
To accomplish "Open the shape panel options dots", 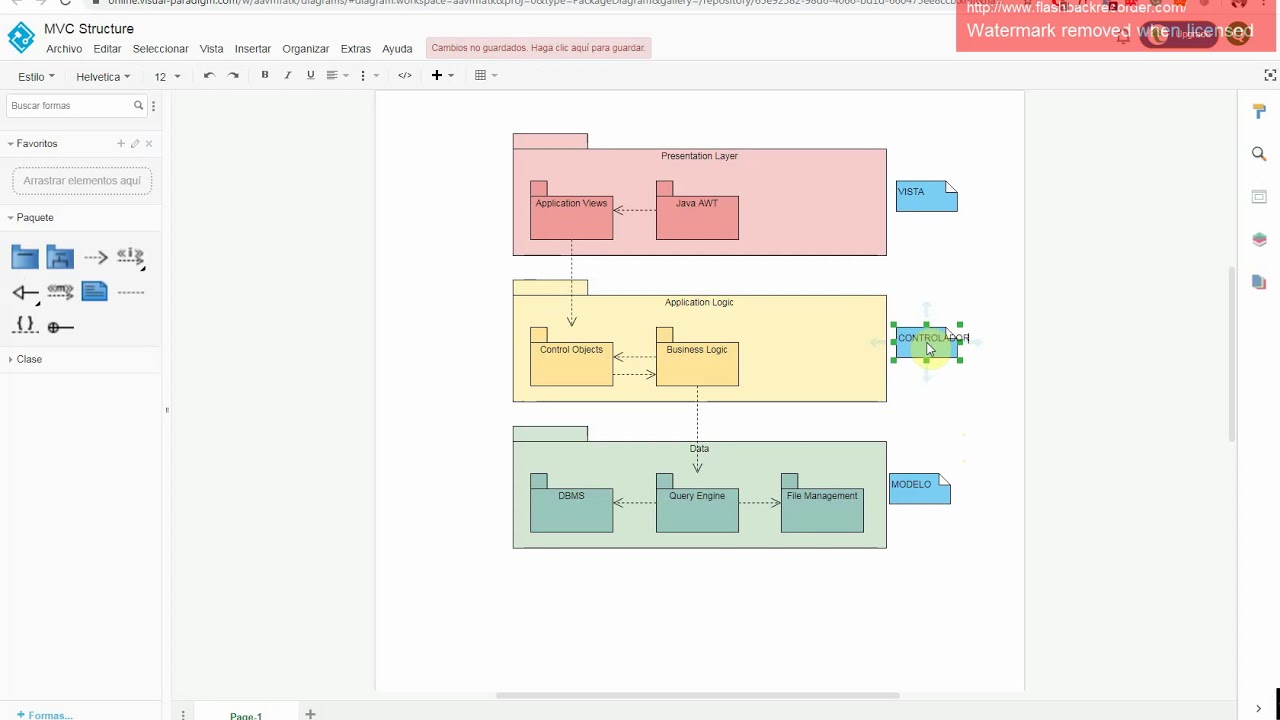I will click(x=153, y=106).
